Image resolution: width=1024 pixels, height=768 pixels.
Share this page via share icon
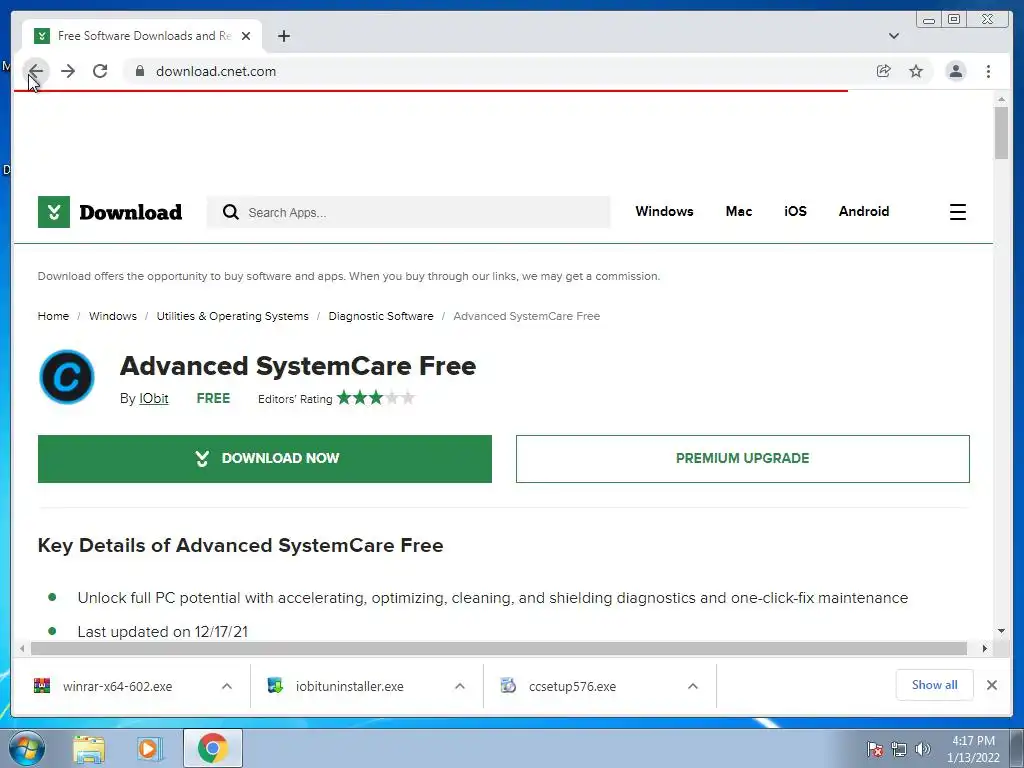click(x=884, y=71)
